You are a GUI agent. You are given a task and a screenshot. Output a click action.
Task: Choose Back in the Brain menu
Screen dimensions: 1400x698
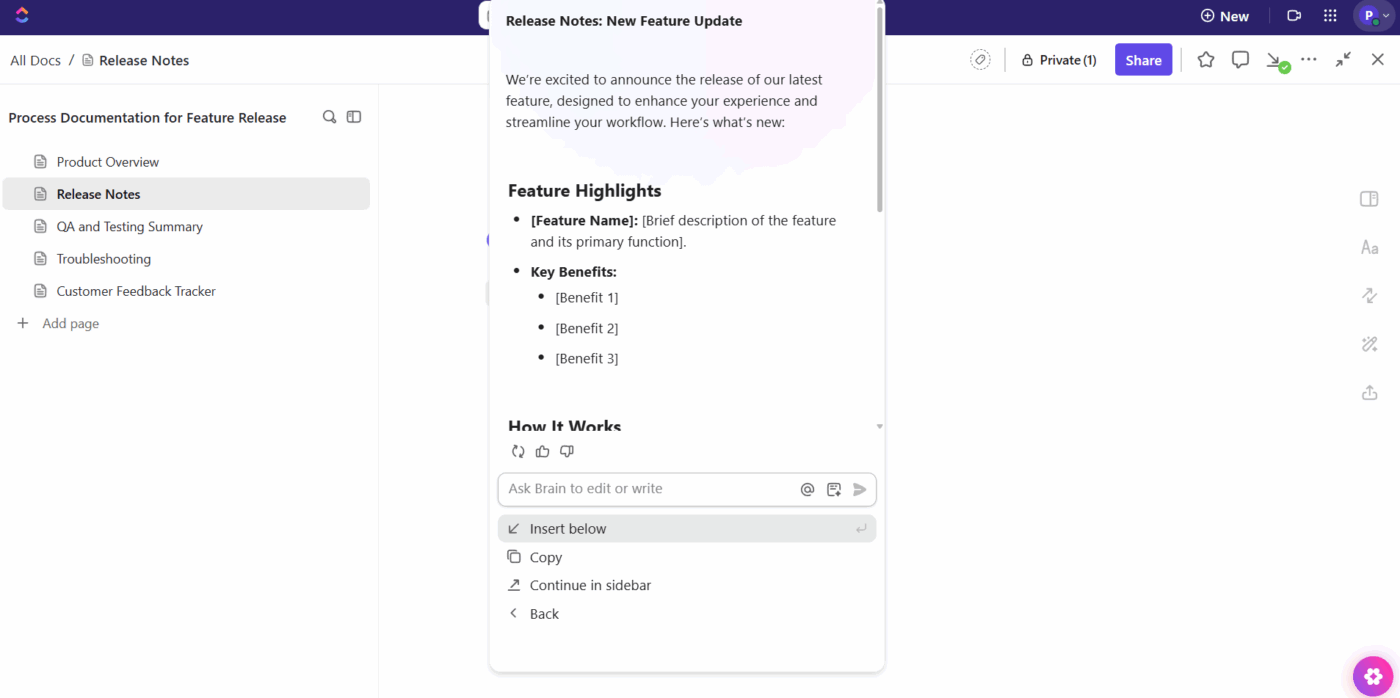click(543, 613)
